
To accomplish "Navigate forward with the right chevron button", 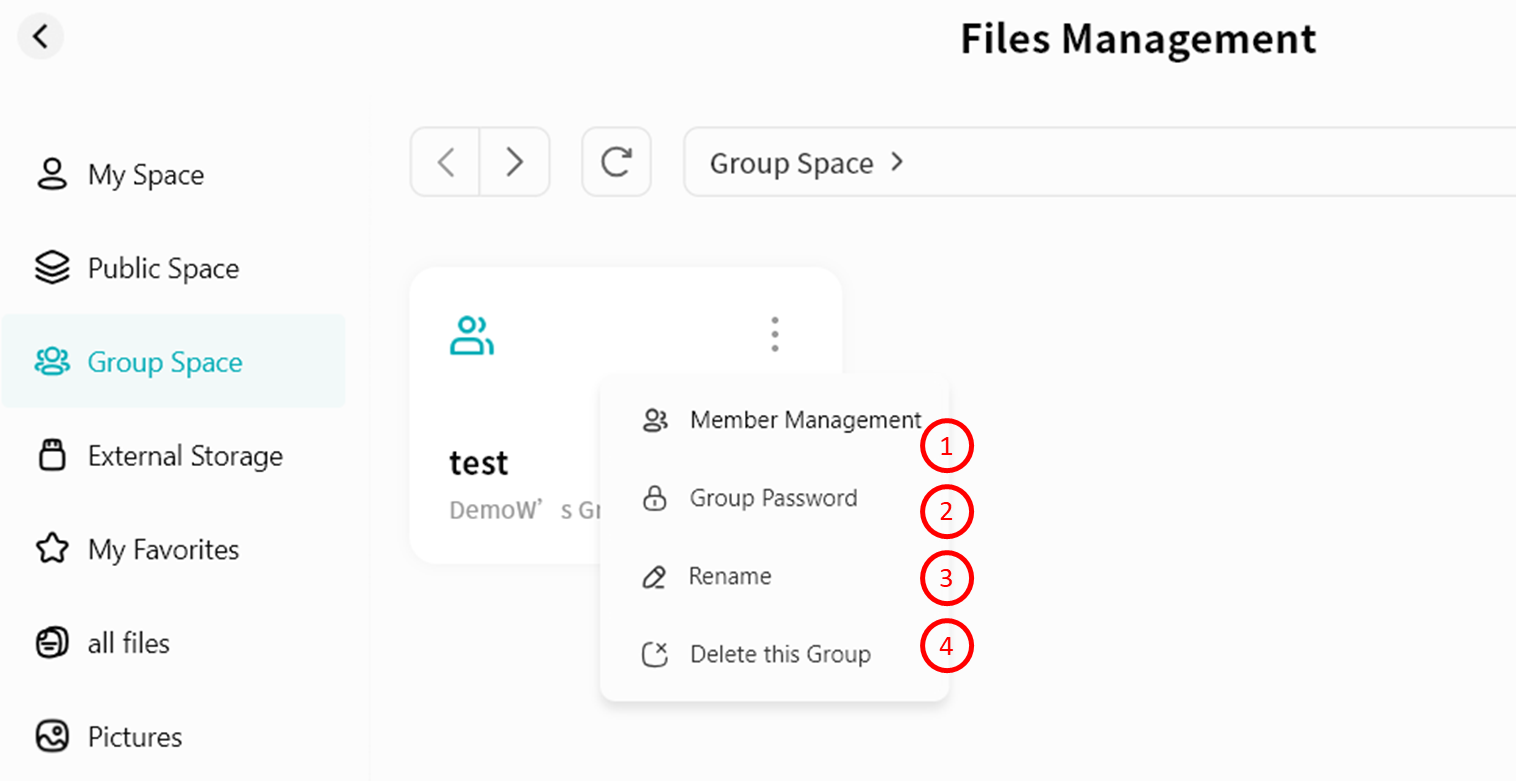I will click(515, 162).
